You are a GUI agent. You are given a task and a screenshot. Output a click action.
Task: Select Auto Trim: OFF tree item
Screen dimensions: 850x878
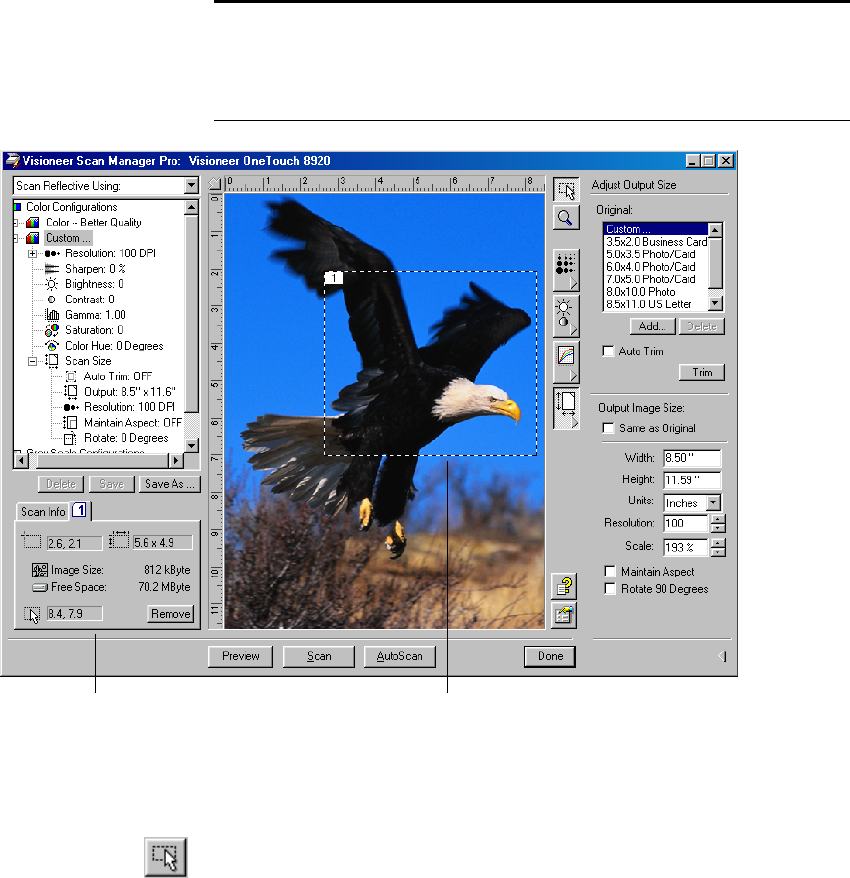click(x=118, y=376)
